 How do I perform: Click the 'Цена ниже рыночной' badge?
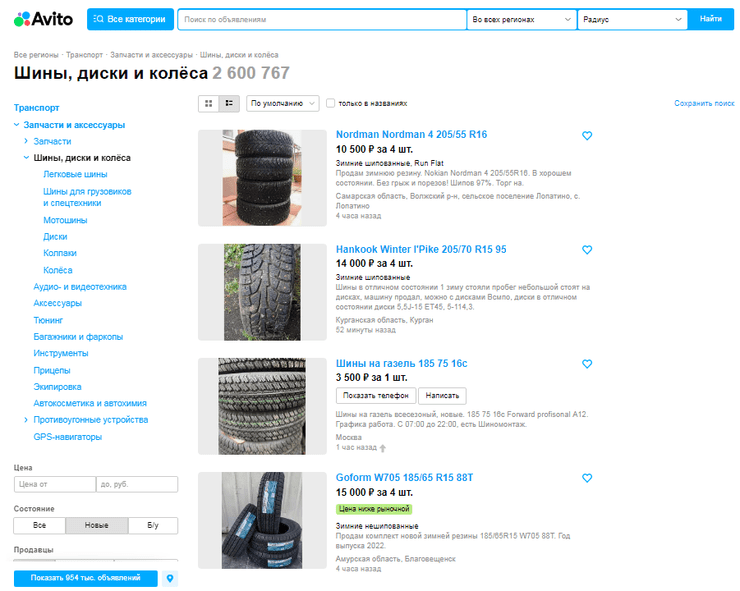tap(374, 509)
